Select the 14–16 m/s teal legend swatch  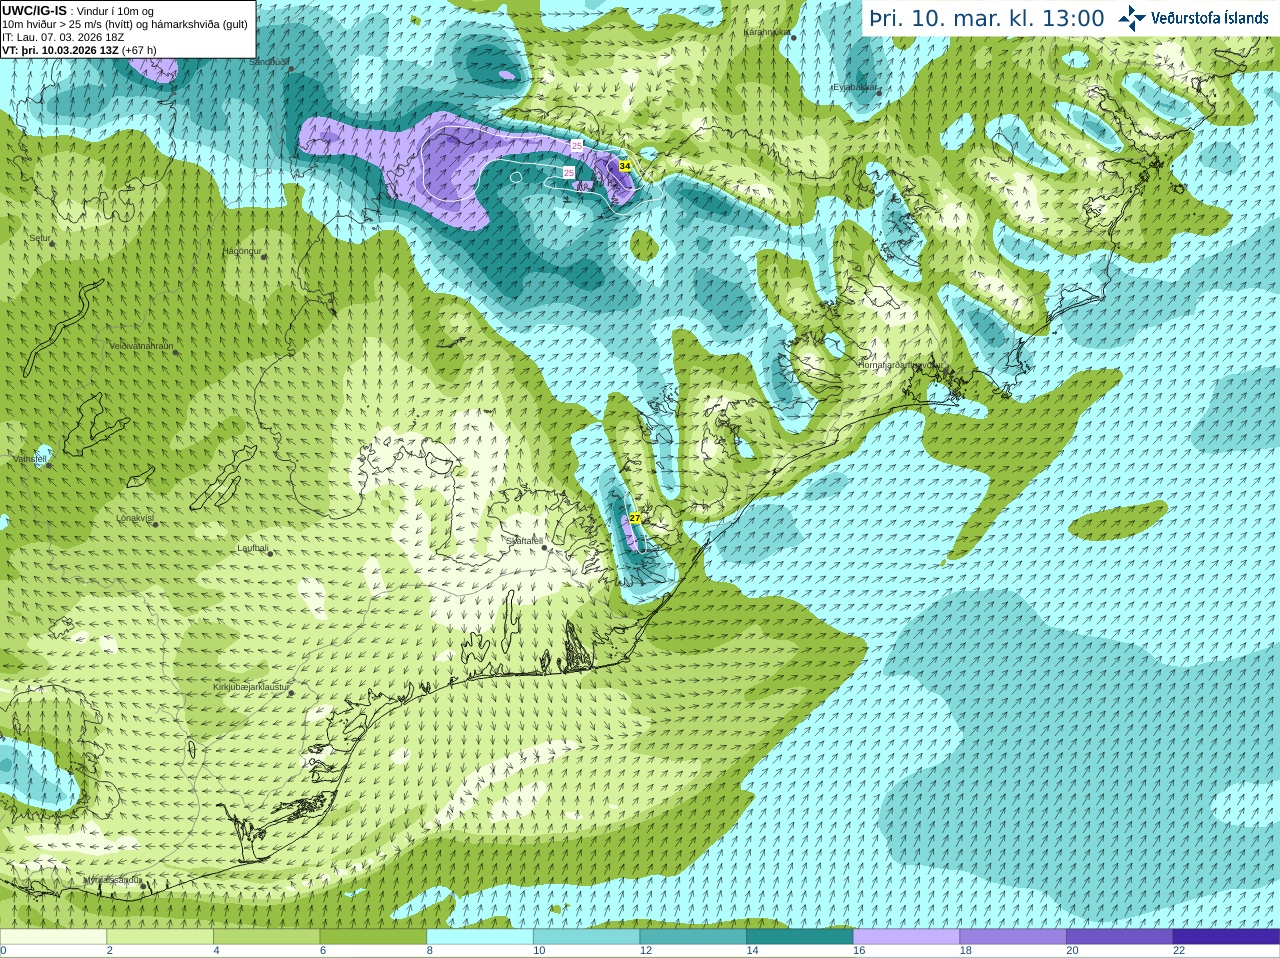[x=800, y=937]
